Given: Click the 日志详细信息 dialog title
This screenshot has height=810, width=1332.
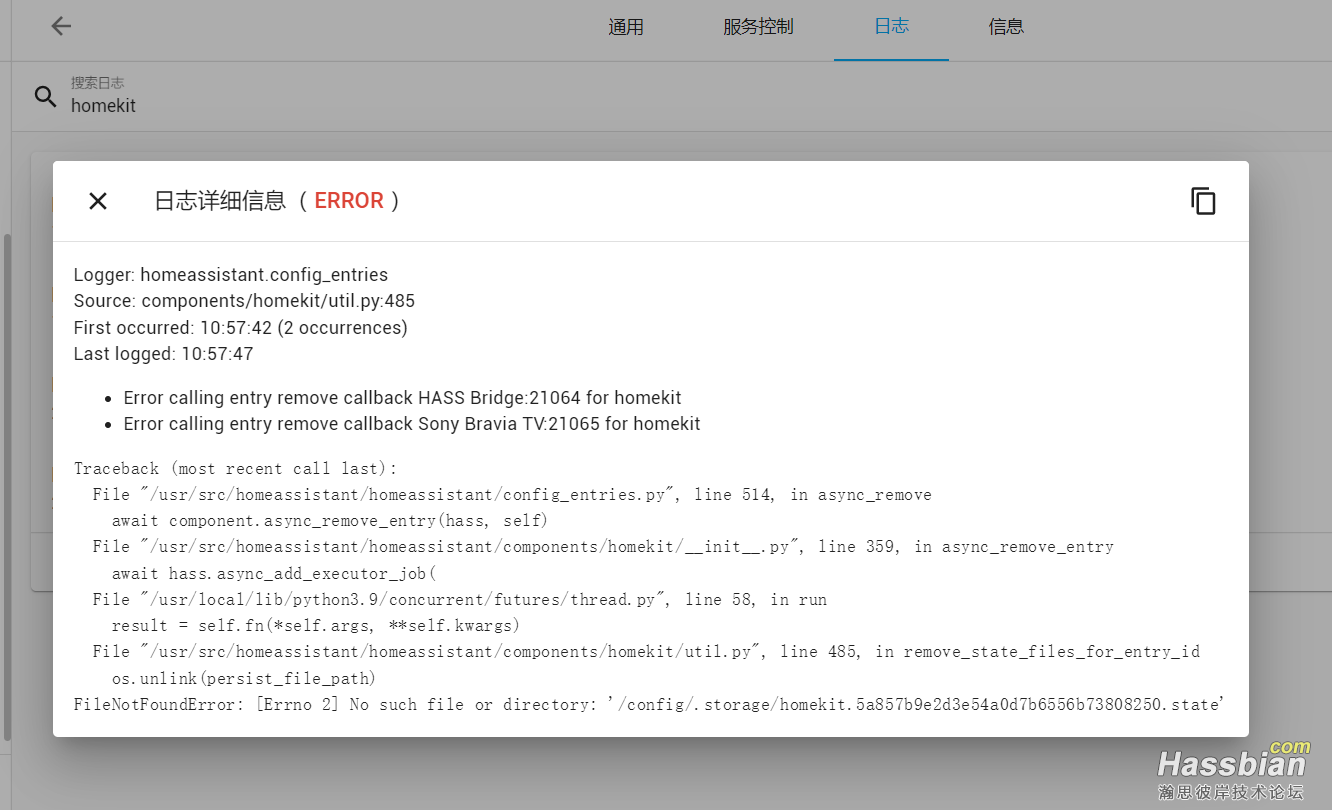Looking at the screenshot, I should click(x=219, y=201).
